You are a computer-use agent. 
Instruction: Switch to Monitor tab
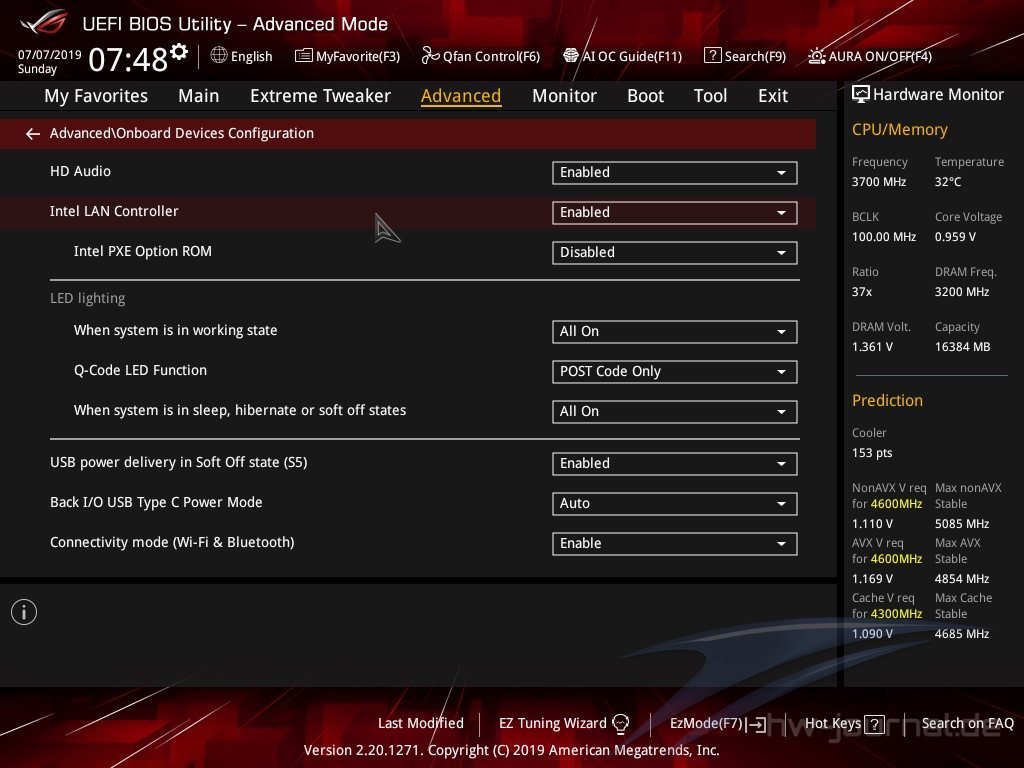click(x=564, y=96)
